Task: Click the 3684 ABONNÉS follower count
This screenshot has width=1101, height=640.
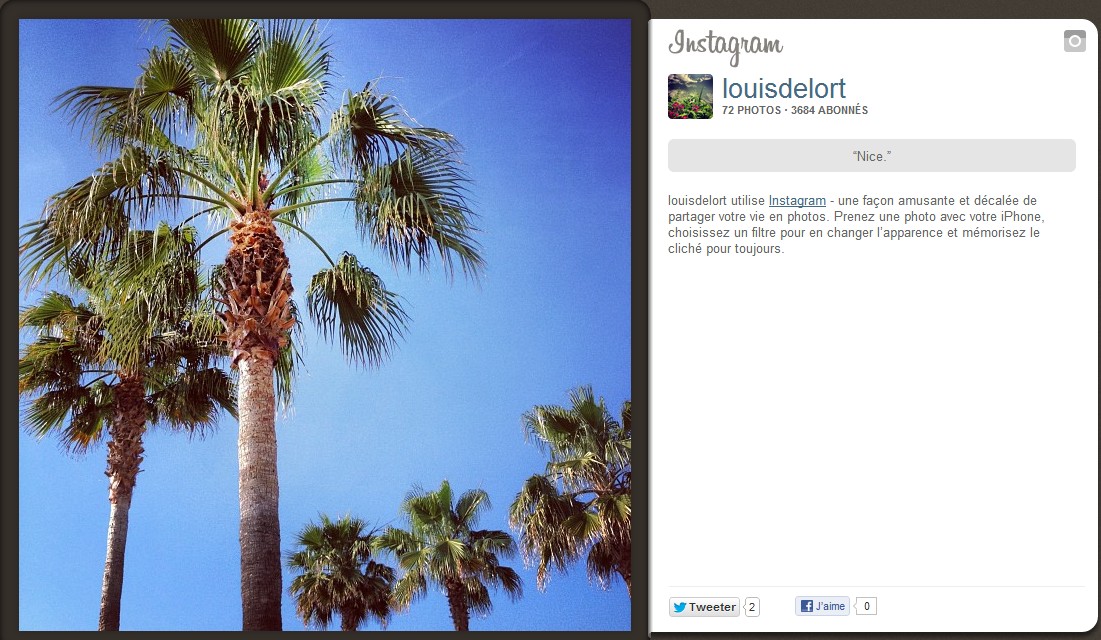Action: click(829, 110)
